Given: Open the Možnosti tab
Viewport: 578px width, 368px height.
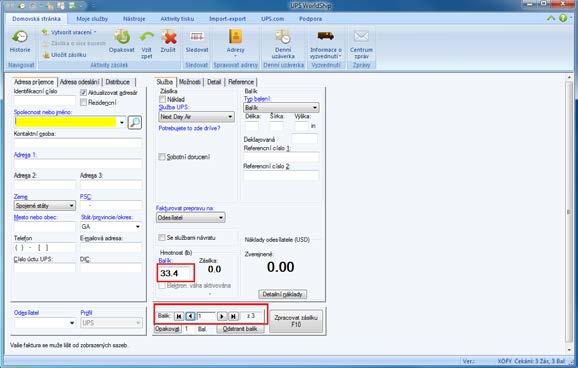Looking at the screenshot, I should (x=190, y=82).
